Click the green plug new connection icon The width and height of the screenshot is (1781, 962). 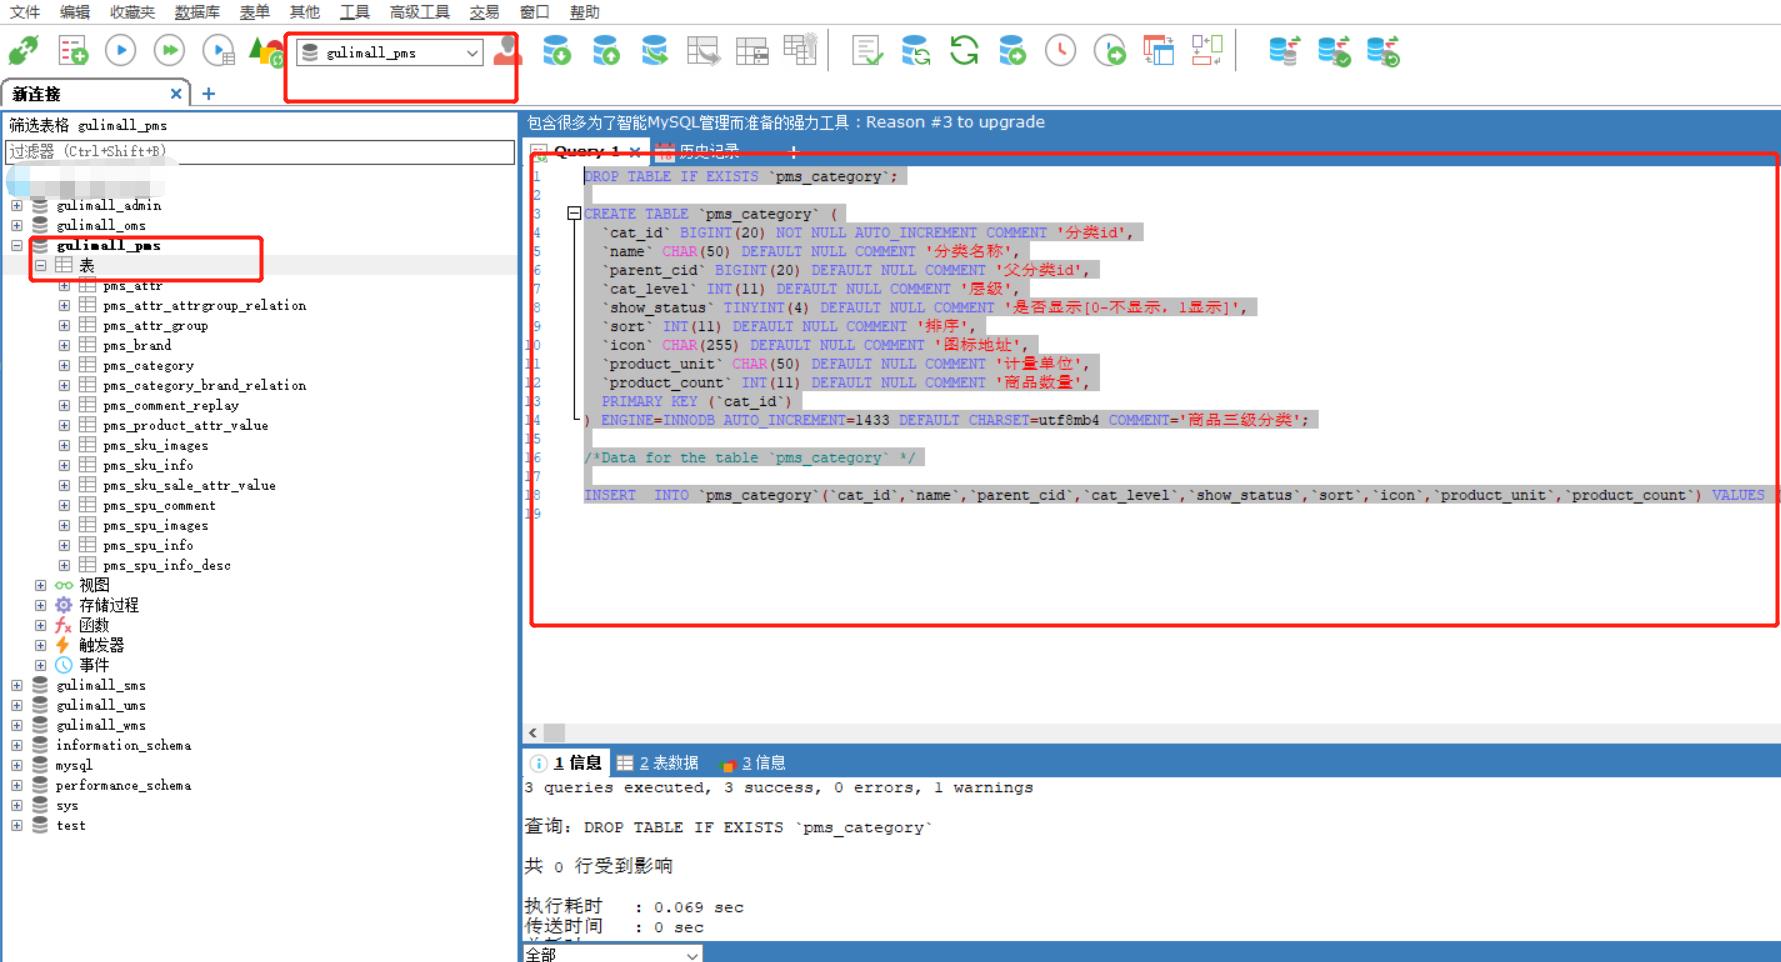click(x=23, y=50)
